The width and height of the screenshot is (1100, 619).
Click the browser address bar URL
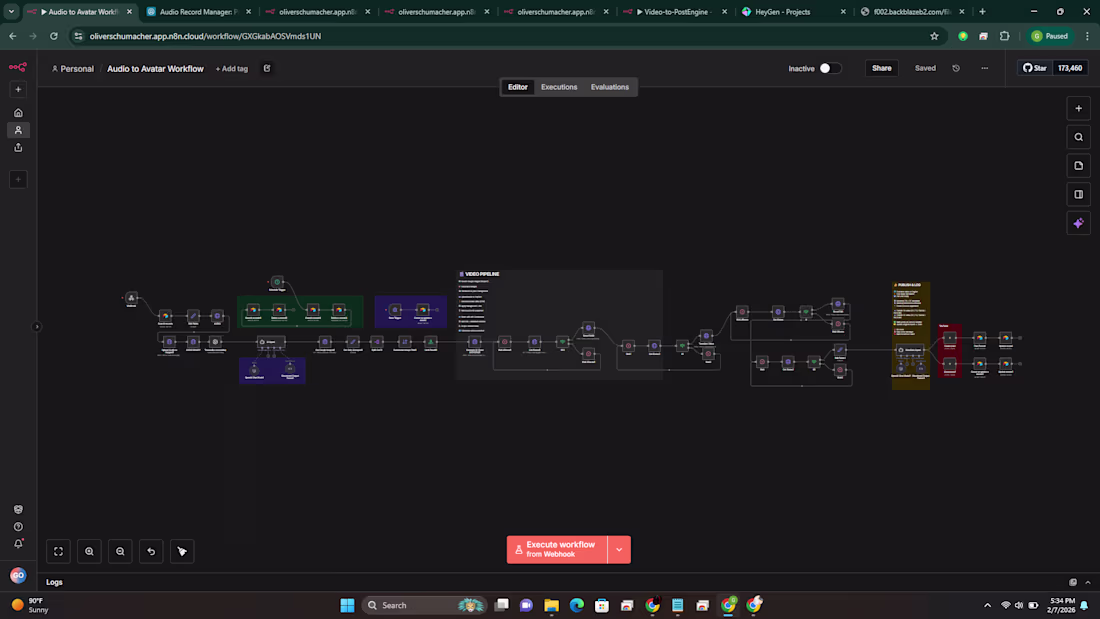pos(206,36)
